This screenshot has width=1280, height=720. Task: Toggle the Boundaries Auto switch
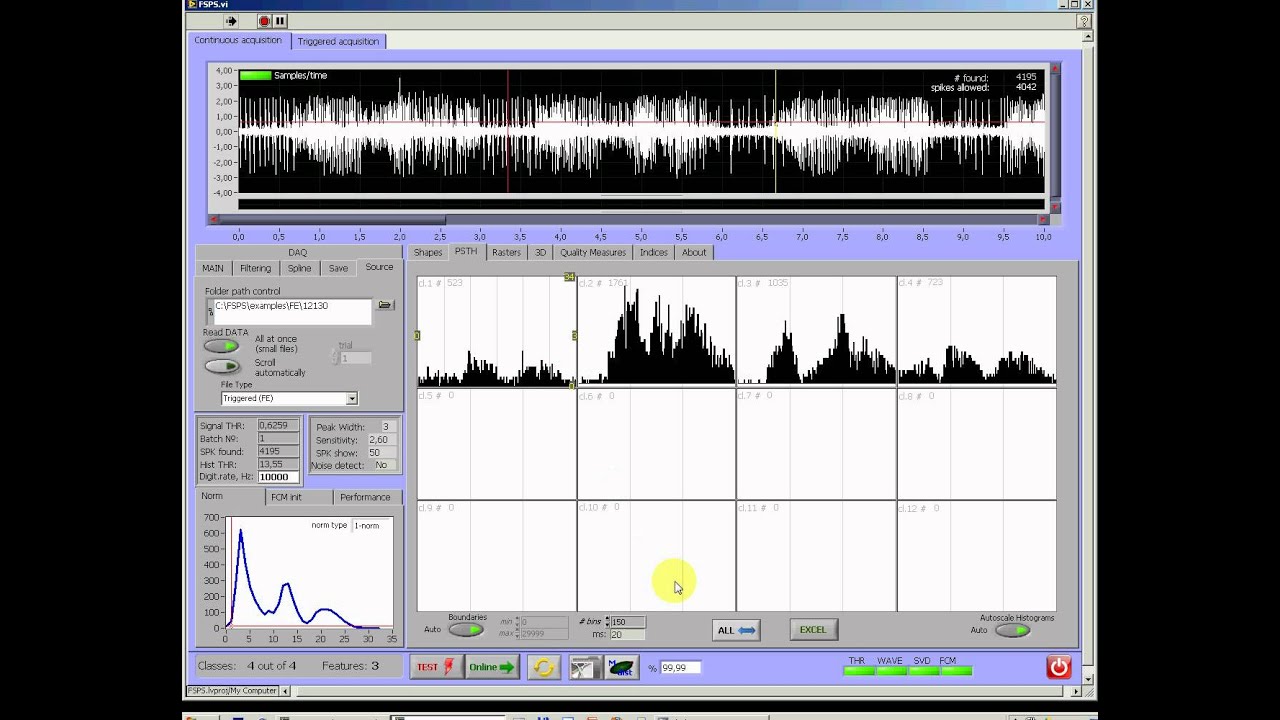(465, 629)
